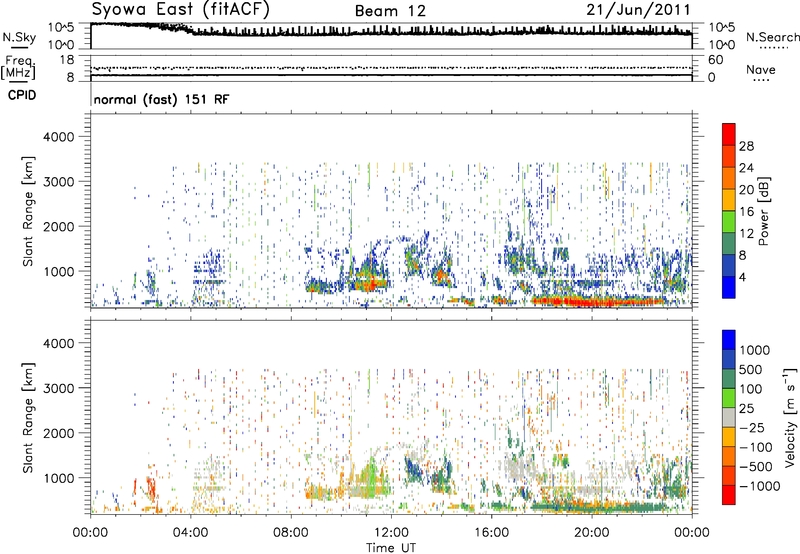This screenshot has height=554, width=800.
Task: Click the 'N.Search' legend label
Action: [x=772, y=37]
